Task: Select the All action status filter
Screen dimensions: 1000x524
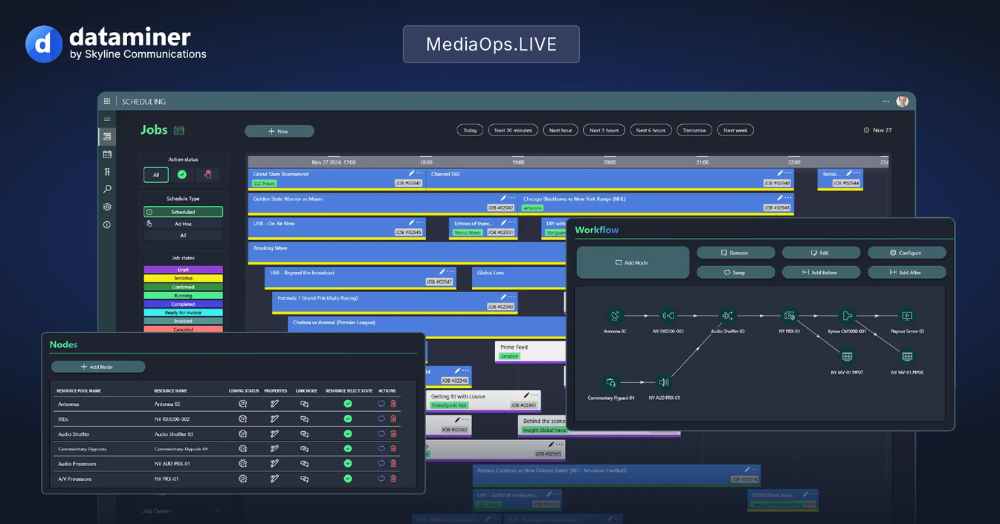Action: (x=156, y=175)
